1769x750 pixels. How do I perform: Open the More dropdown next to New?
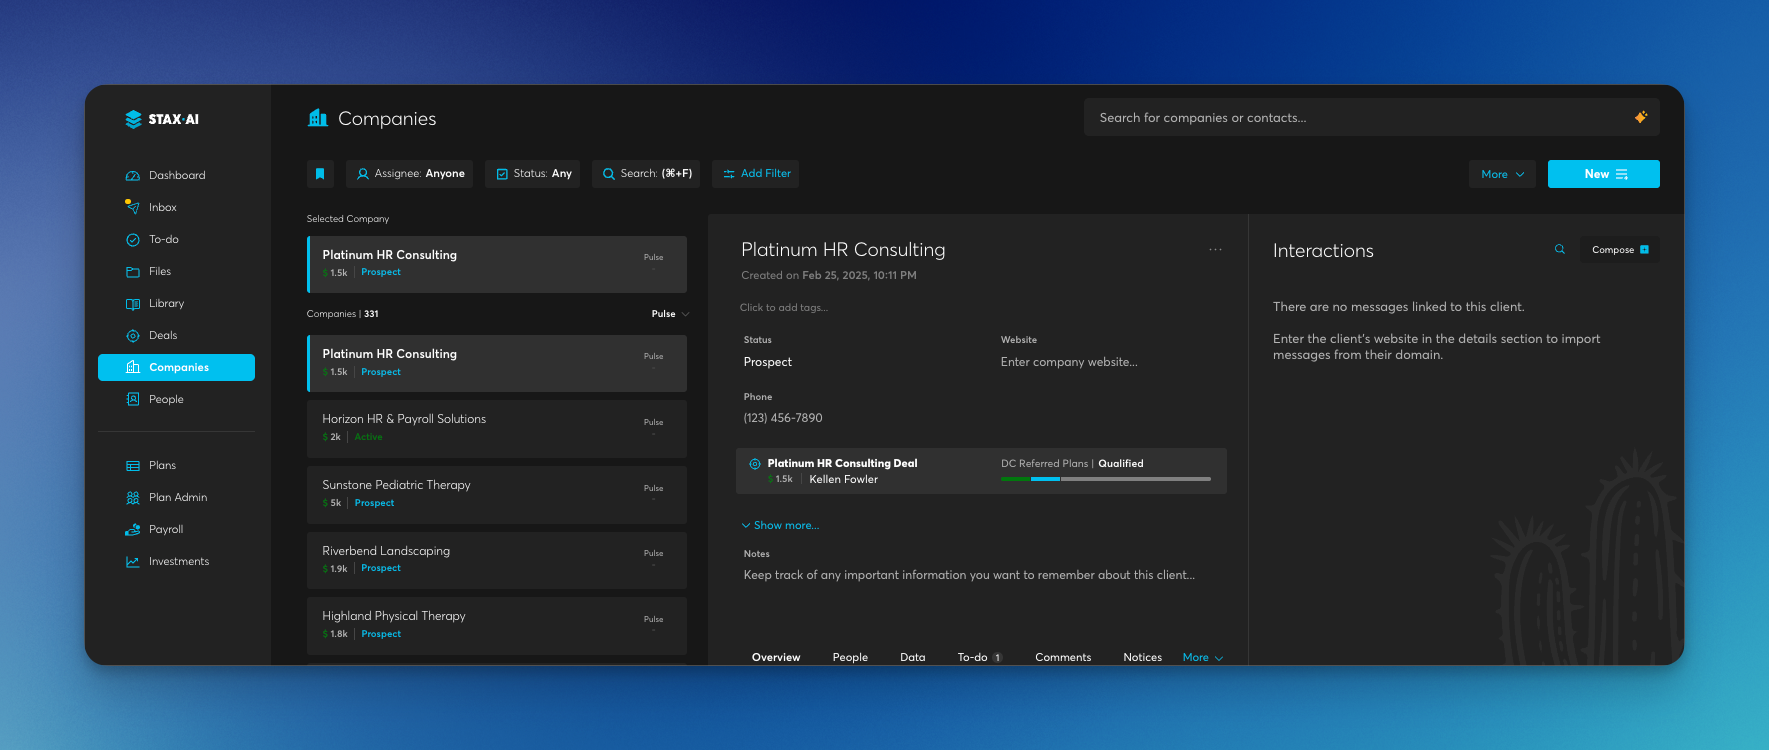[x=1501, y=174]
